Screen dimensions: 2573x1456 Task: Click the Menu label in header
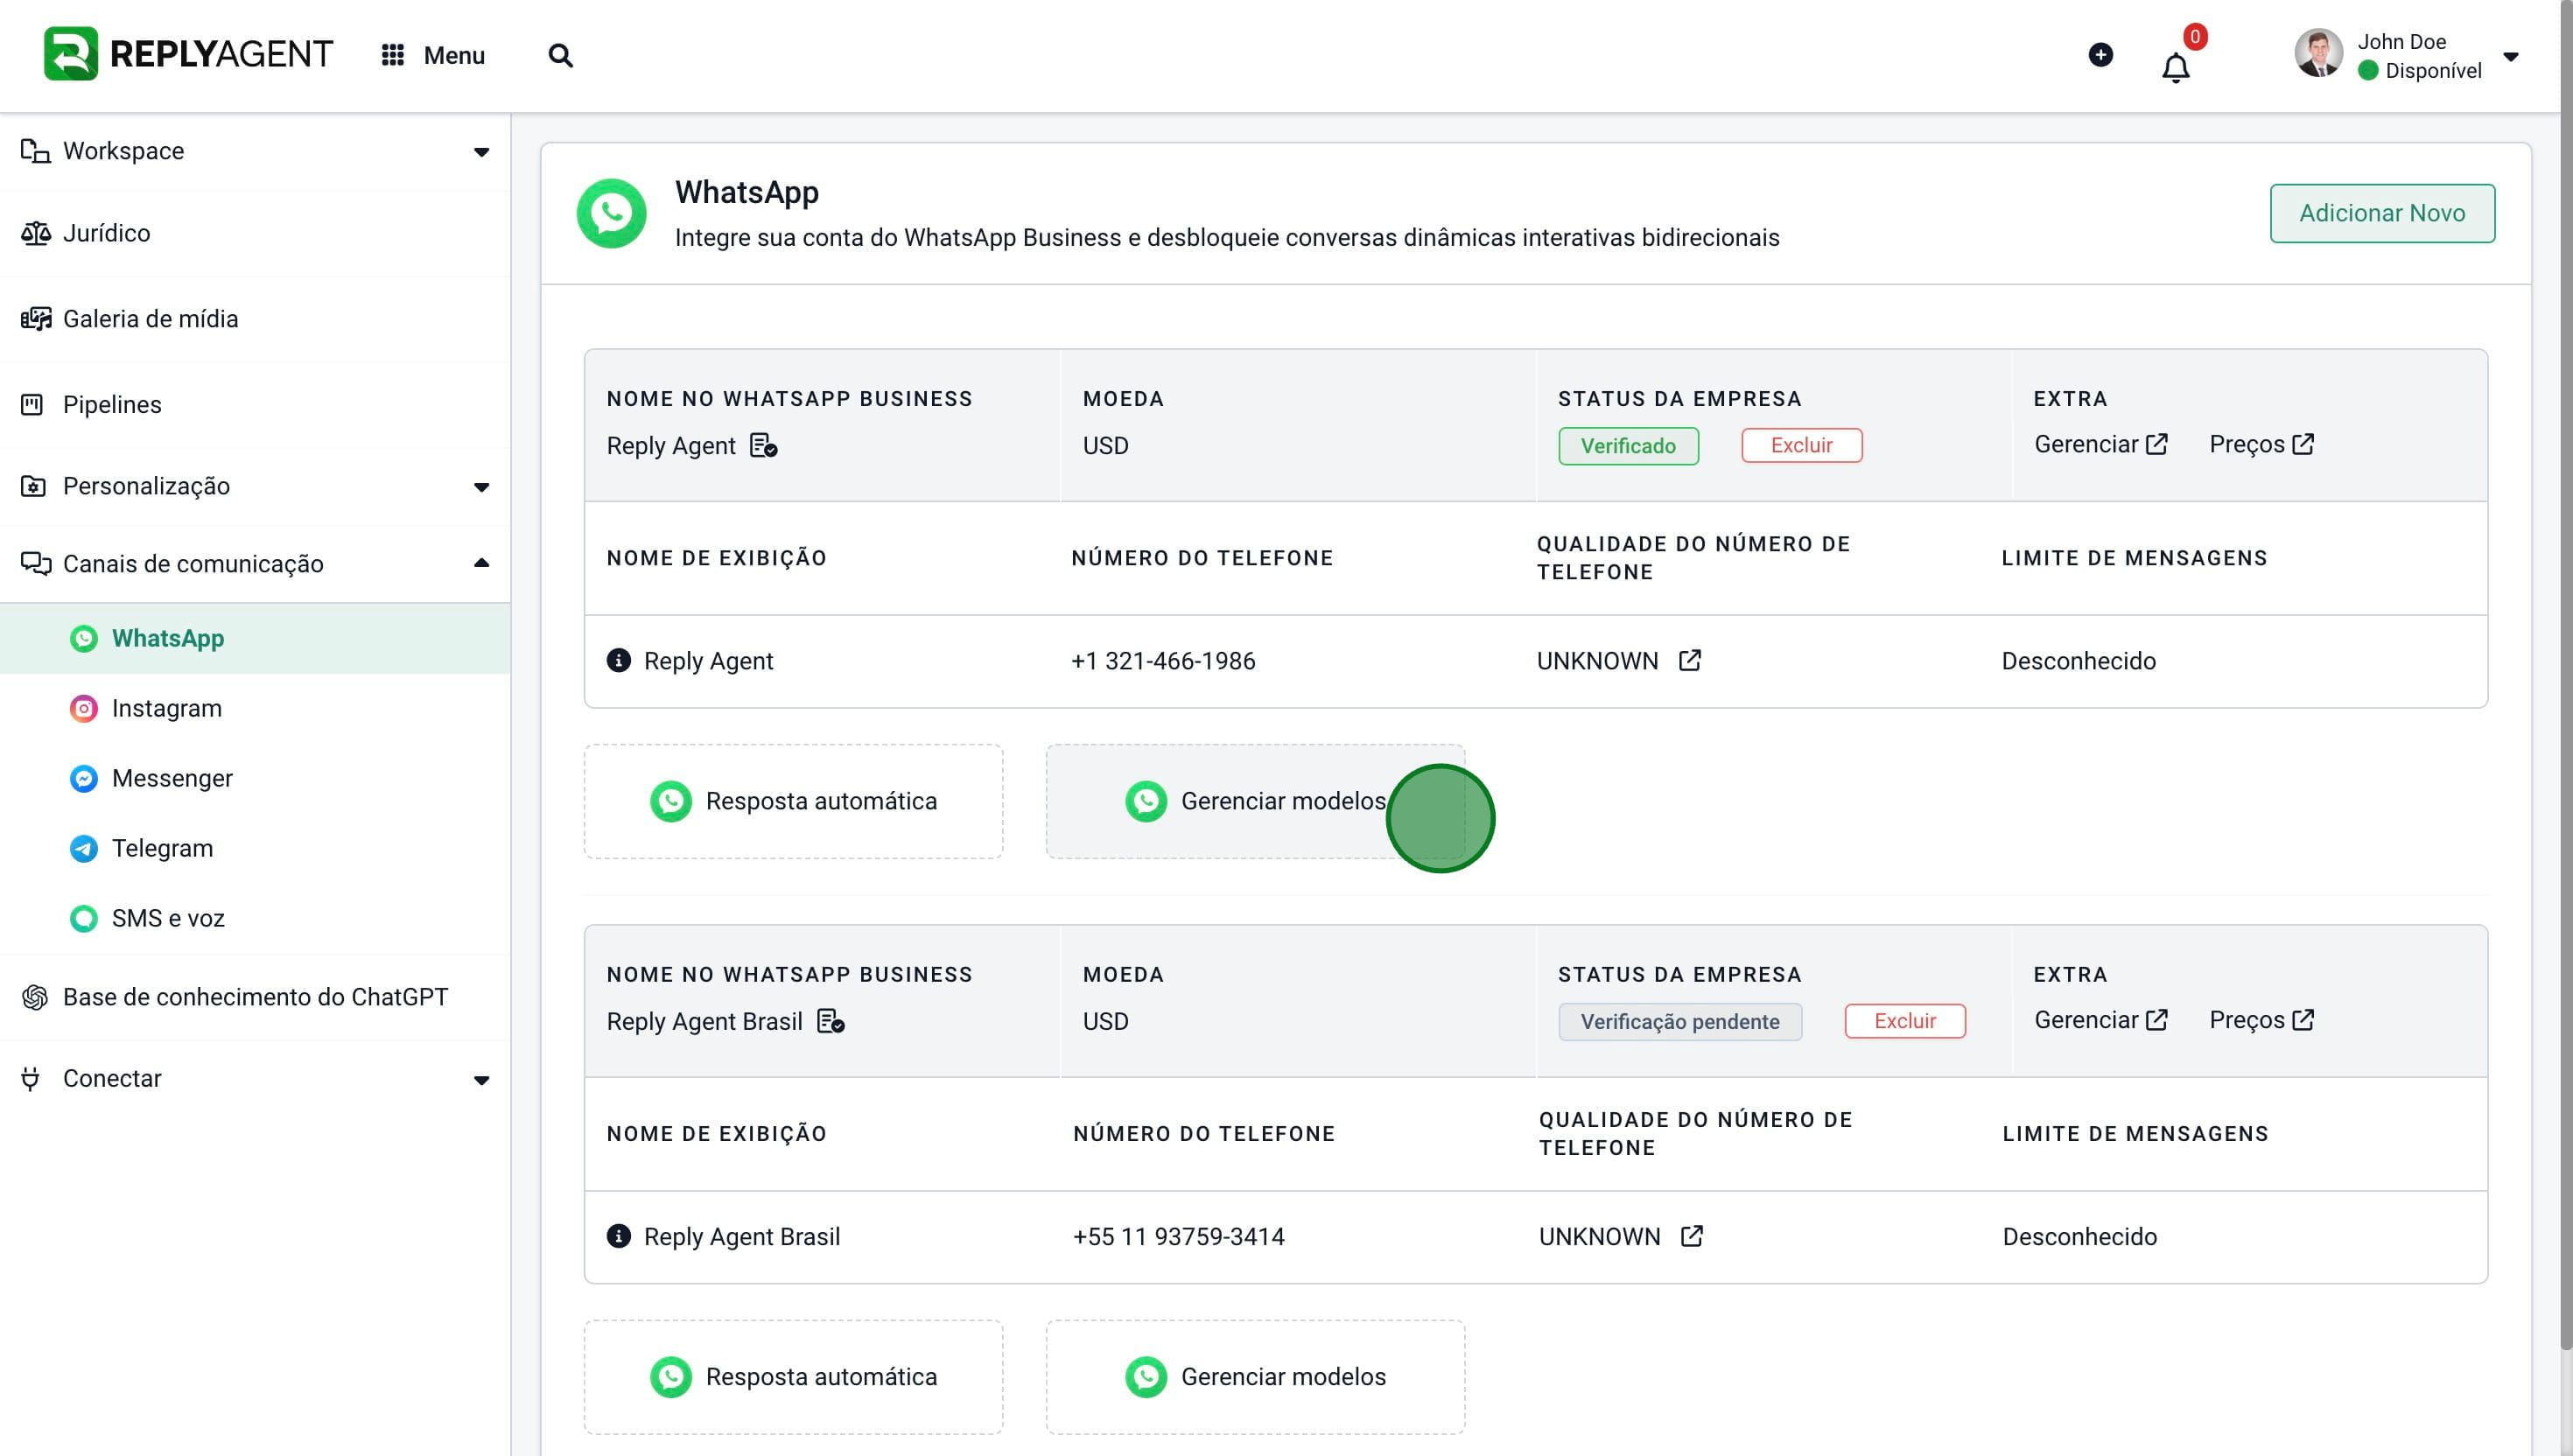pyautogui.click(x=454, y=55)
